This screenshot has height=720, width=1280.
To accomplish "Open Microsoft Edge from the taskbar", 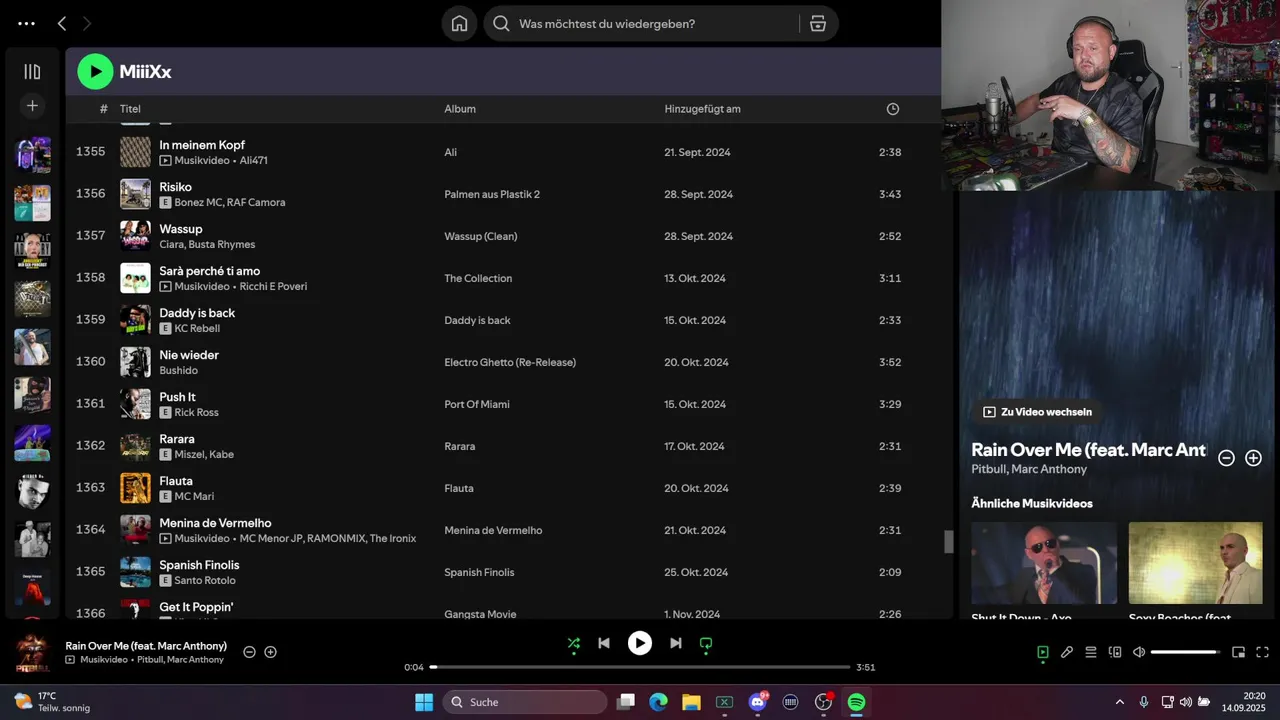I will [x=658, y=702].
